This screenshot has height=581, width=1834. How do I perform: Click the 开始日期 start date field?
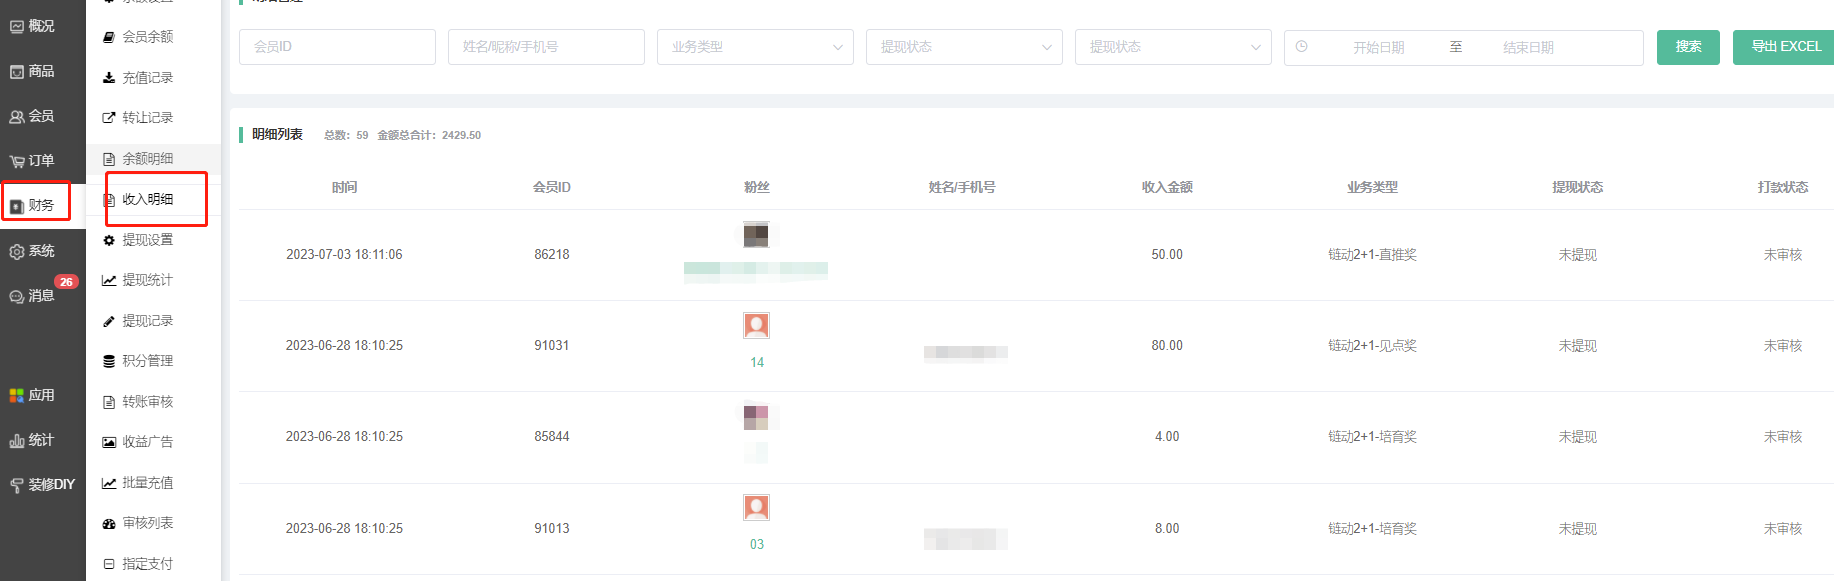1378,48
